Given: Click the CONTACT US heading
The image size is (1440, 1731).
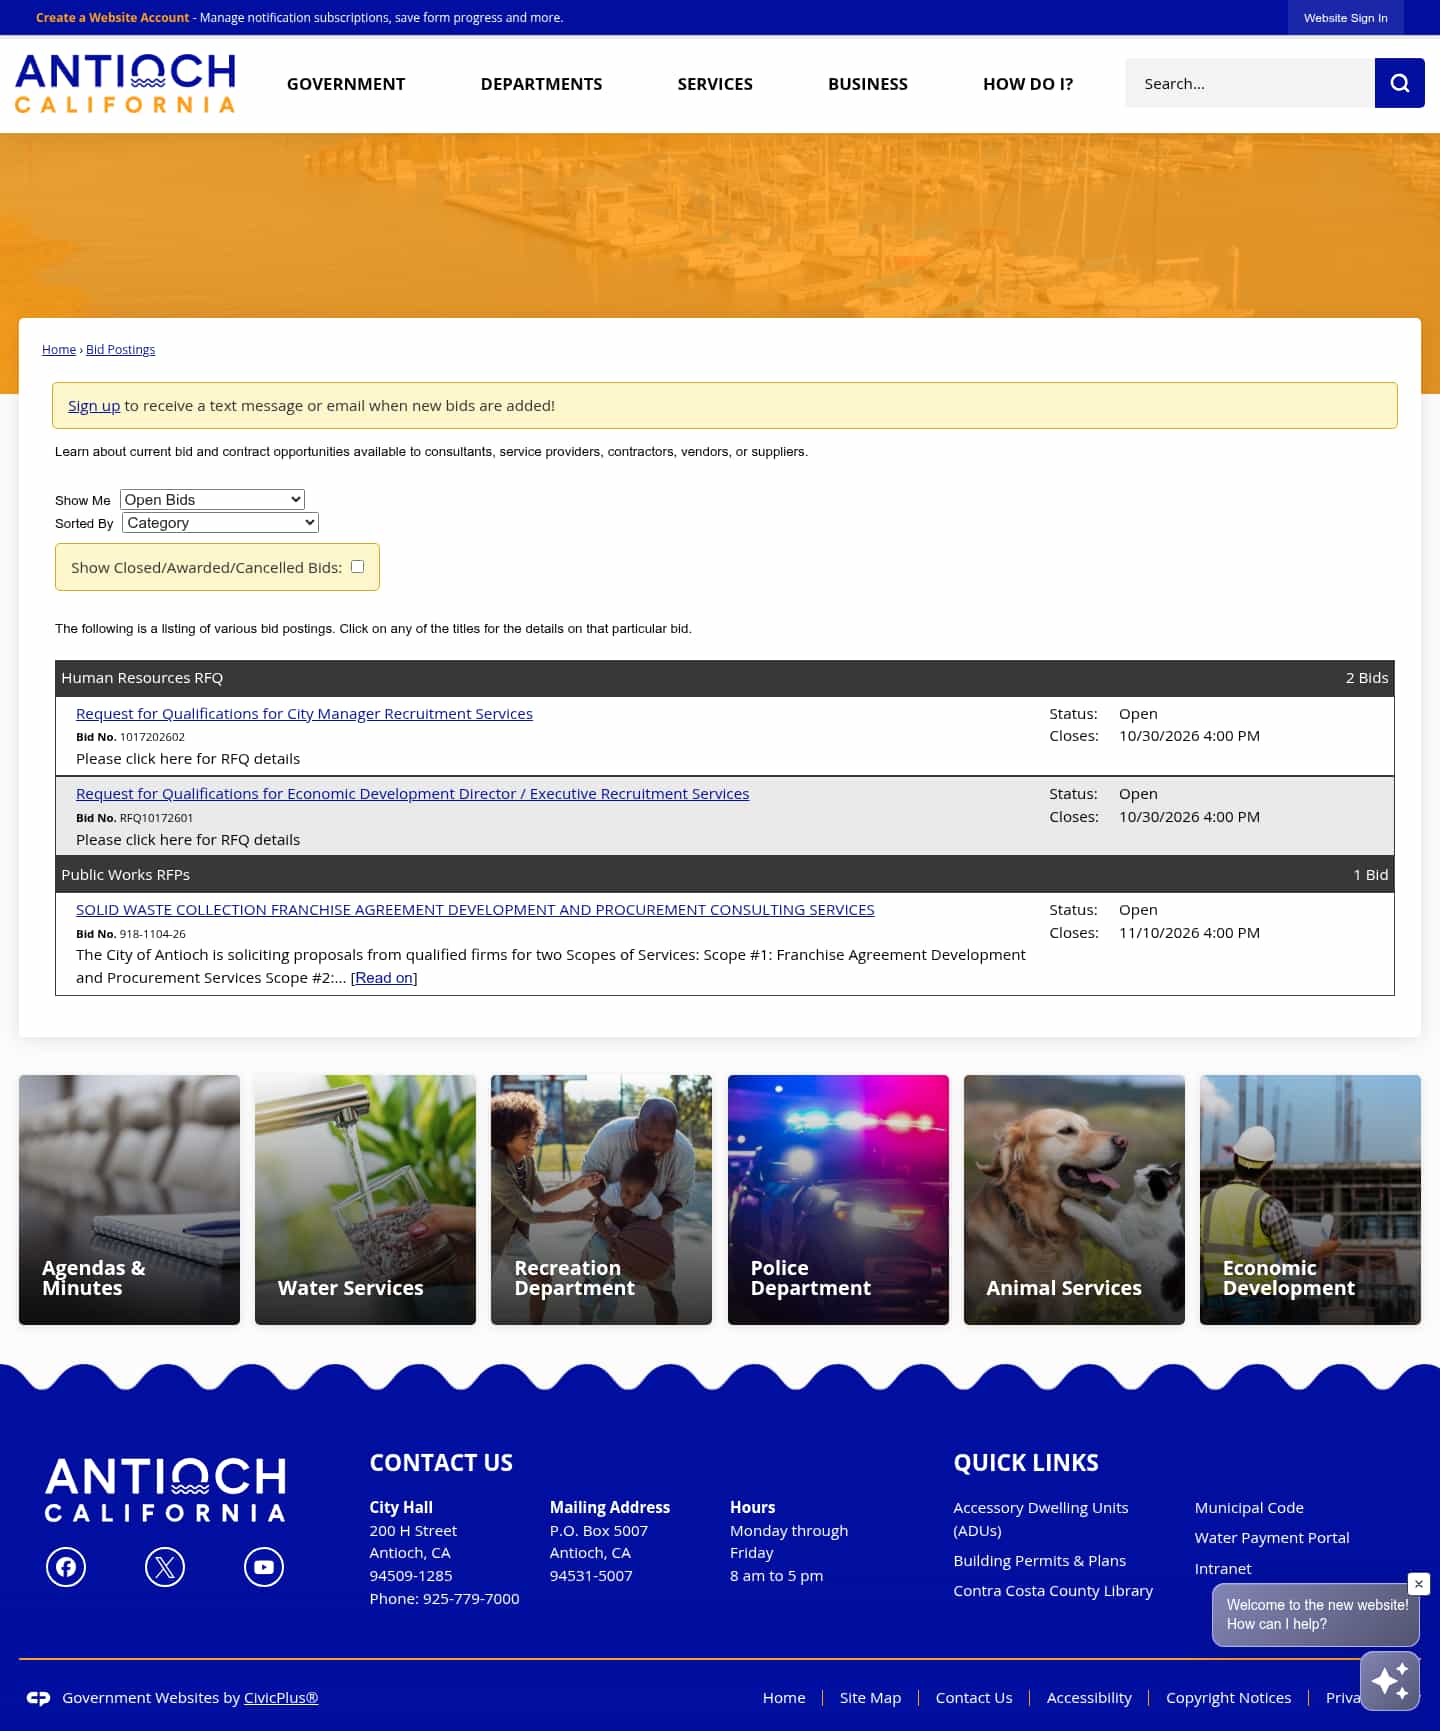Looking at the screenshot, I should click(x=441, y=1463).
